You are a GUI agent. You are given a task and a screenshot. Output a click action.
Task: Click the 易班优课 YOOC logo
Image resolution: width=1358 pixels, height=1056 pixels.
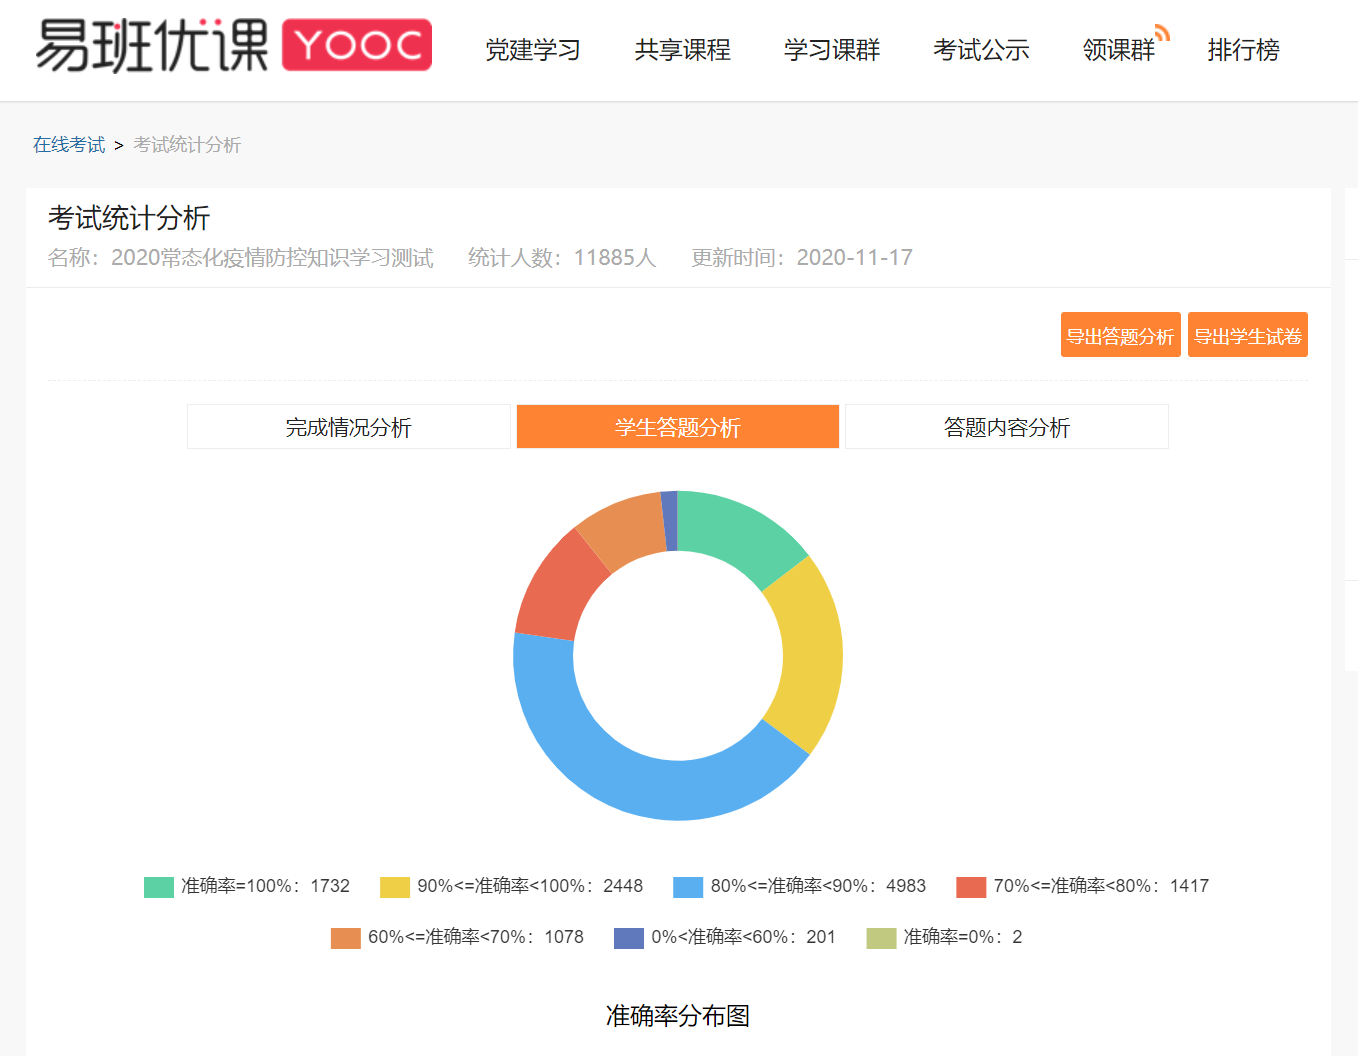[233, 46]
